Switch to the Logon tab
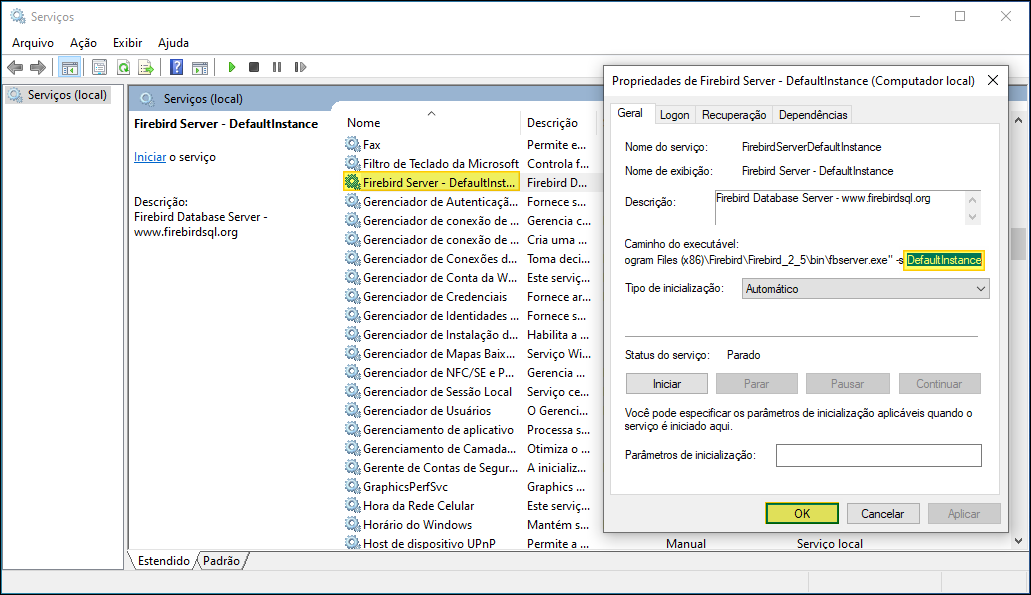 pos(675,115)
